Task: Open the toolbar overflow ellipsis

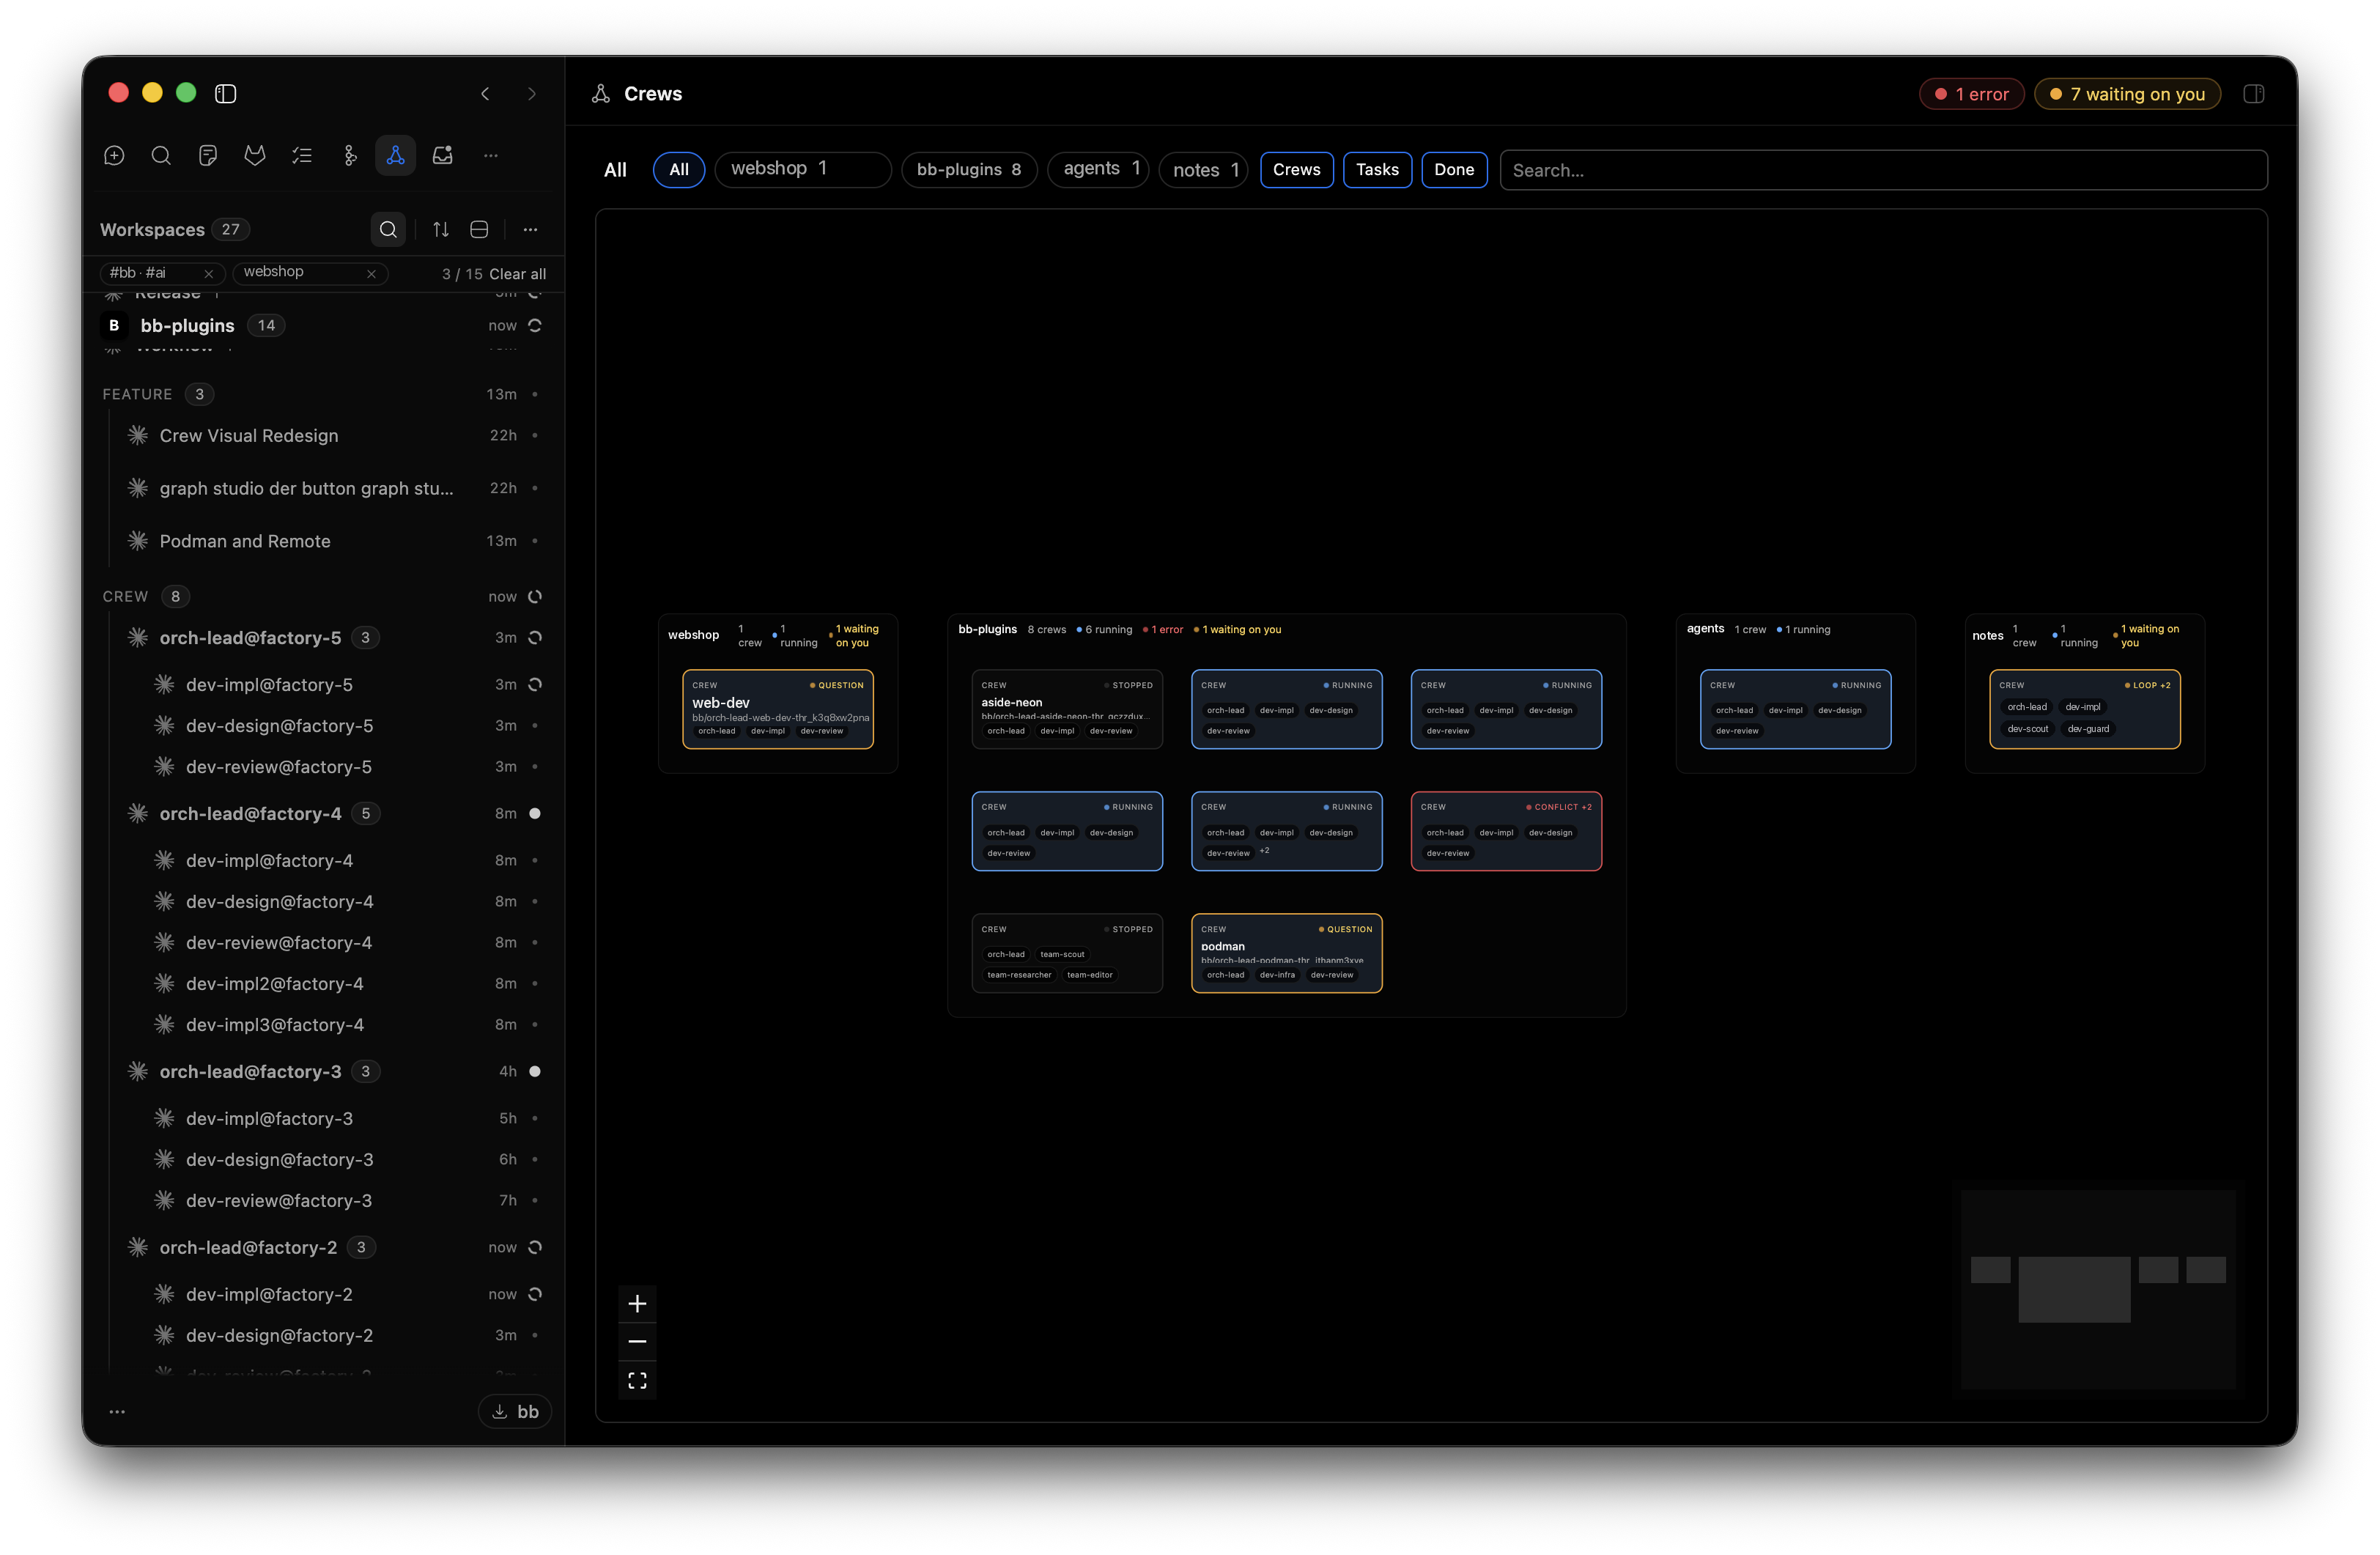Action: pyautogui.click(x=490, y=155)
